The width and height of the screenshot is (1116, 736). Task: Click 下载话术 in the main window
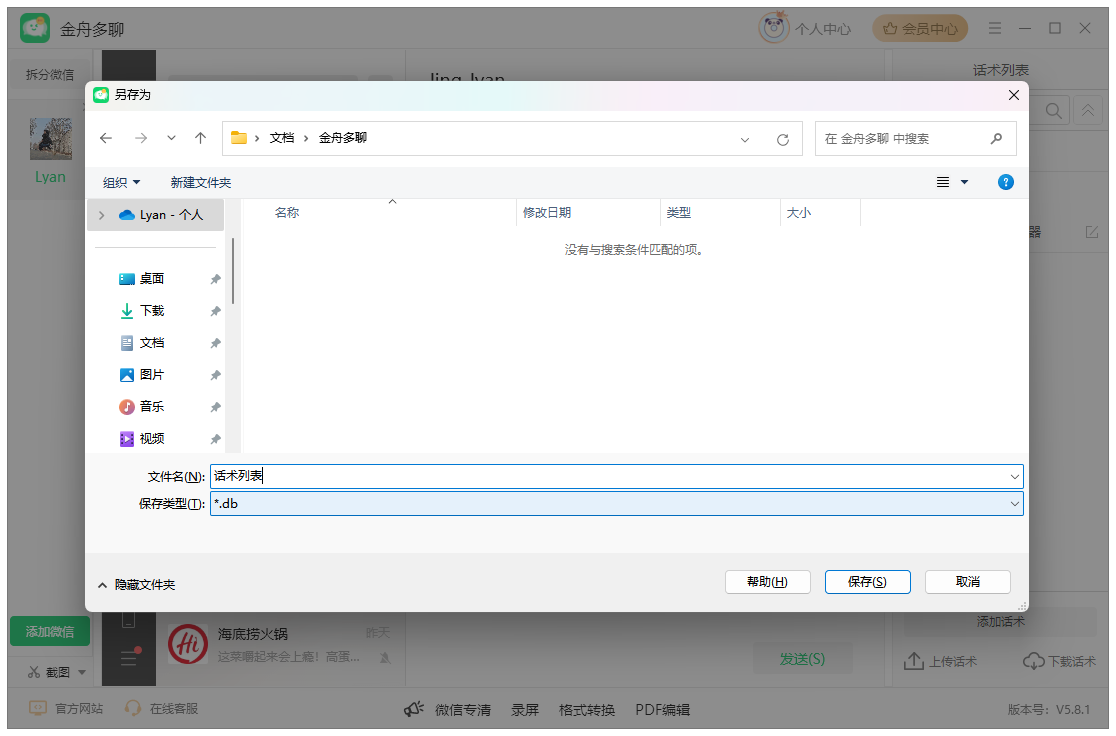[1059, 661]
